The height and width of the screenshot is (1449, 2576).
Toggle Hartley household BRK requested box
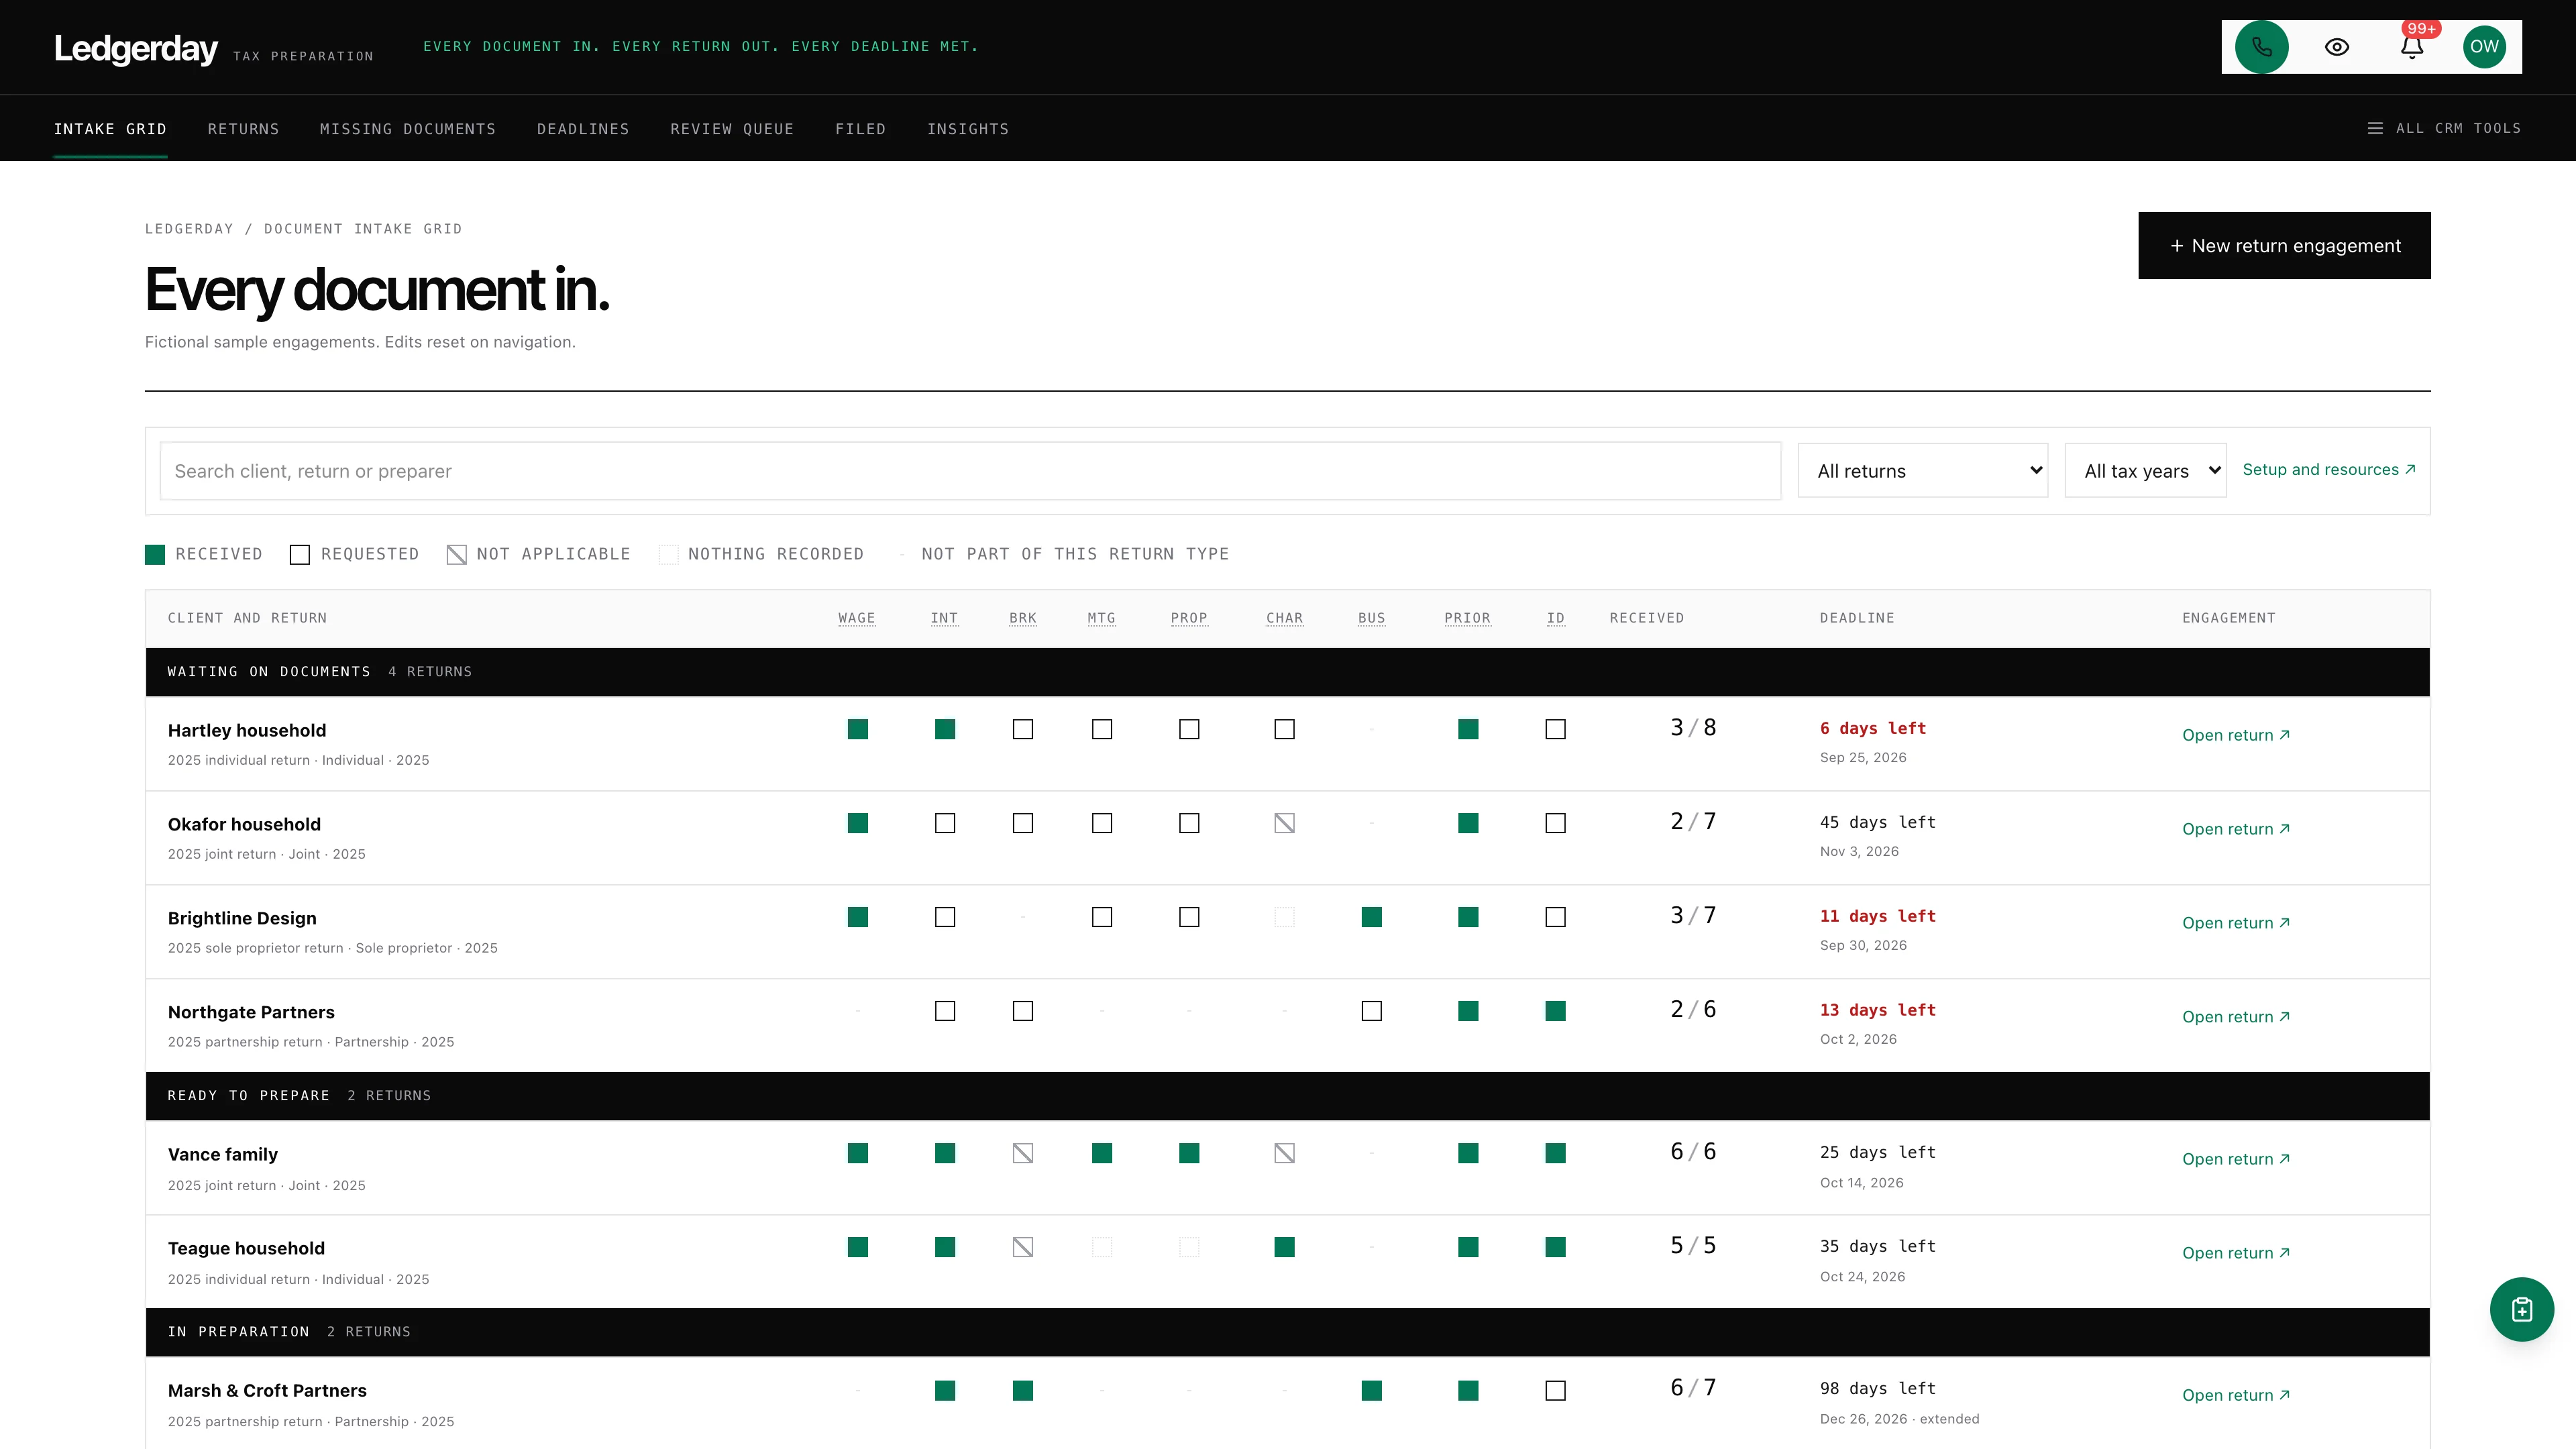point(1022,729)
